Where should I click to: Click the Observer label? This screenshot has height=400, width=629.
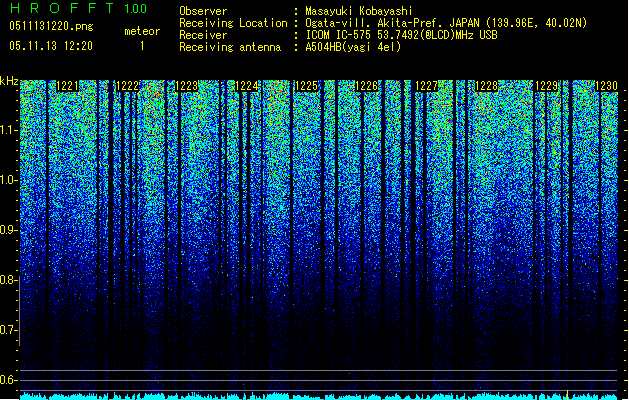click(x=203, y=11)
